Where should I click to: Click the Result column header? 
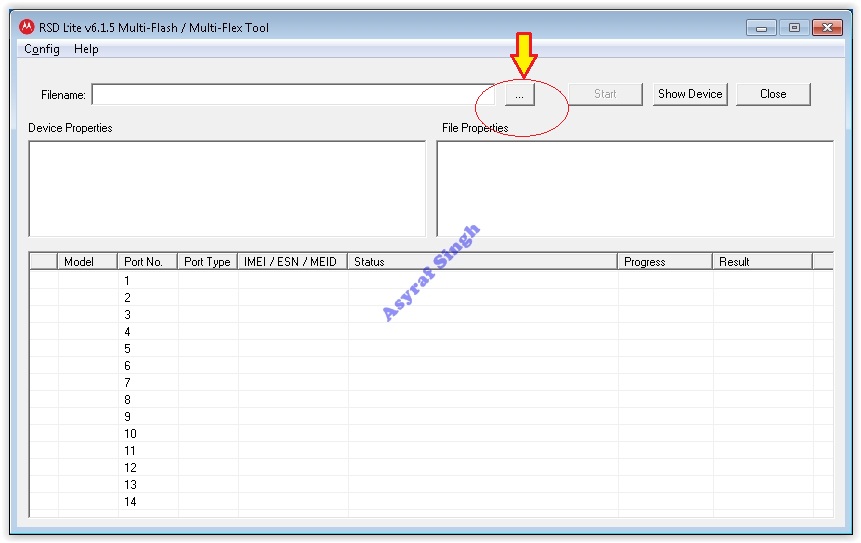[x=762, y=261]
